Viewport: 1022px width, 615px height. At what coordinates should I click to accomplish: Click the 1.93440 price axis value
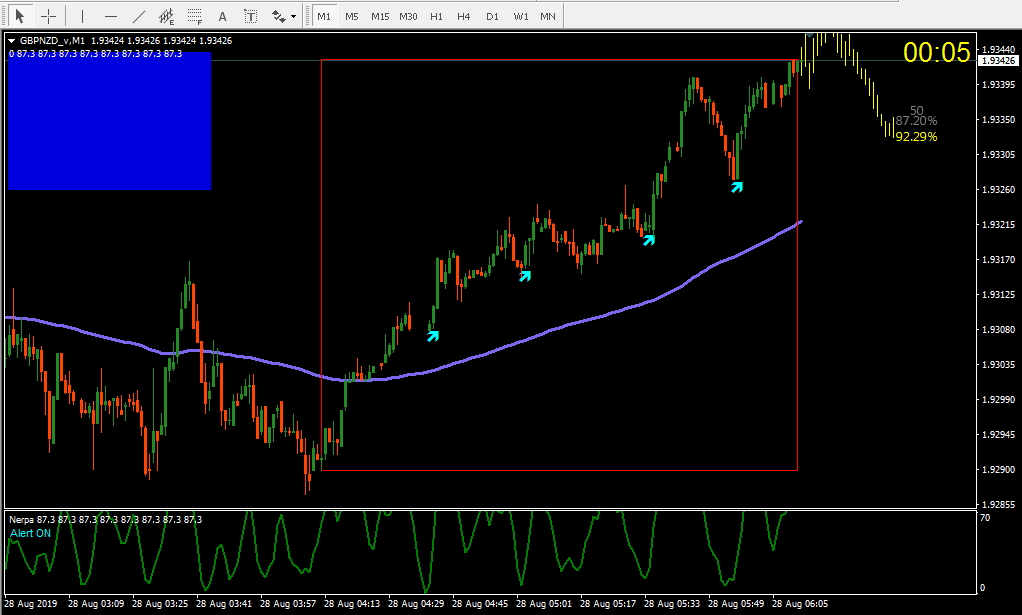coord(999,49)
